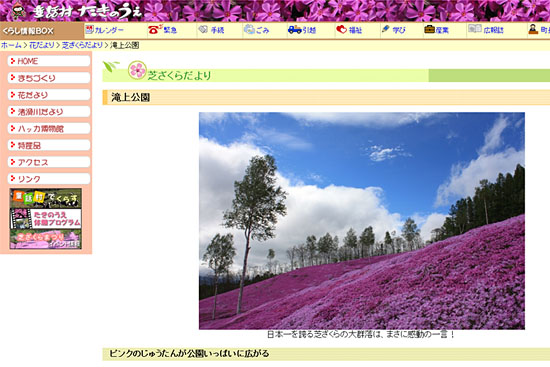Open the 産業 menu item

pyautogui.click(x=442, y=30)
